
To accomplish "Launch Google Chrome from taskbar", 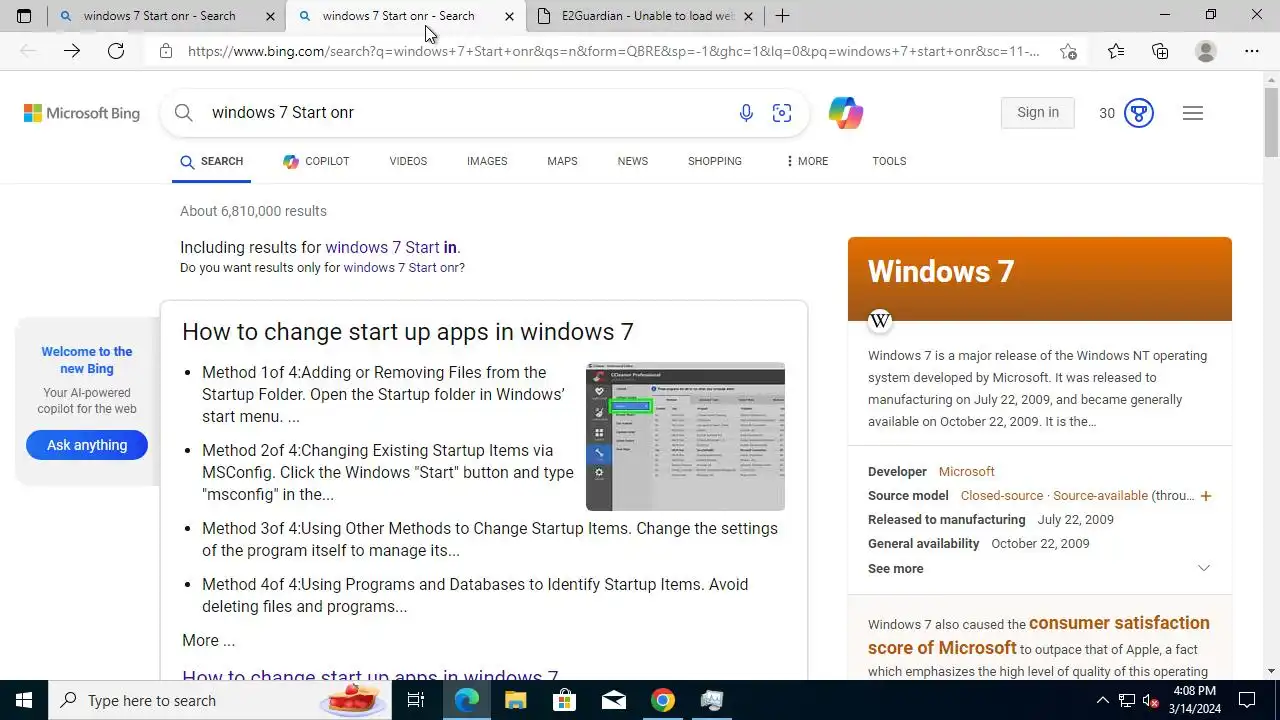I will click(663, 700).
